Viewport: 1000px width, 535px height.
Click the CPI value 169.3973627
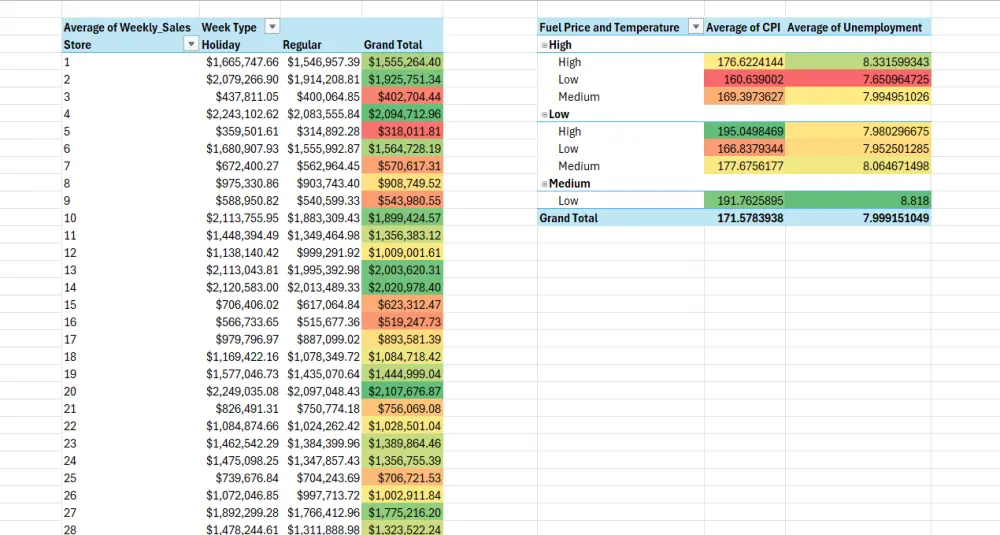745,97
